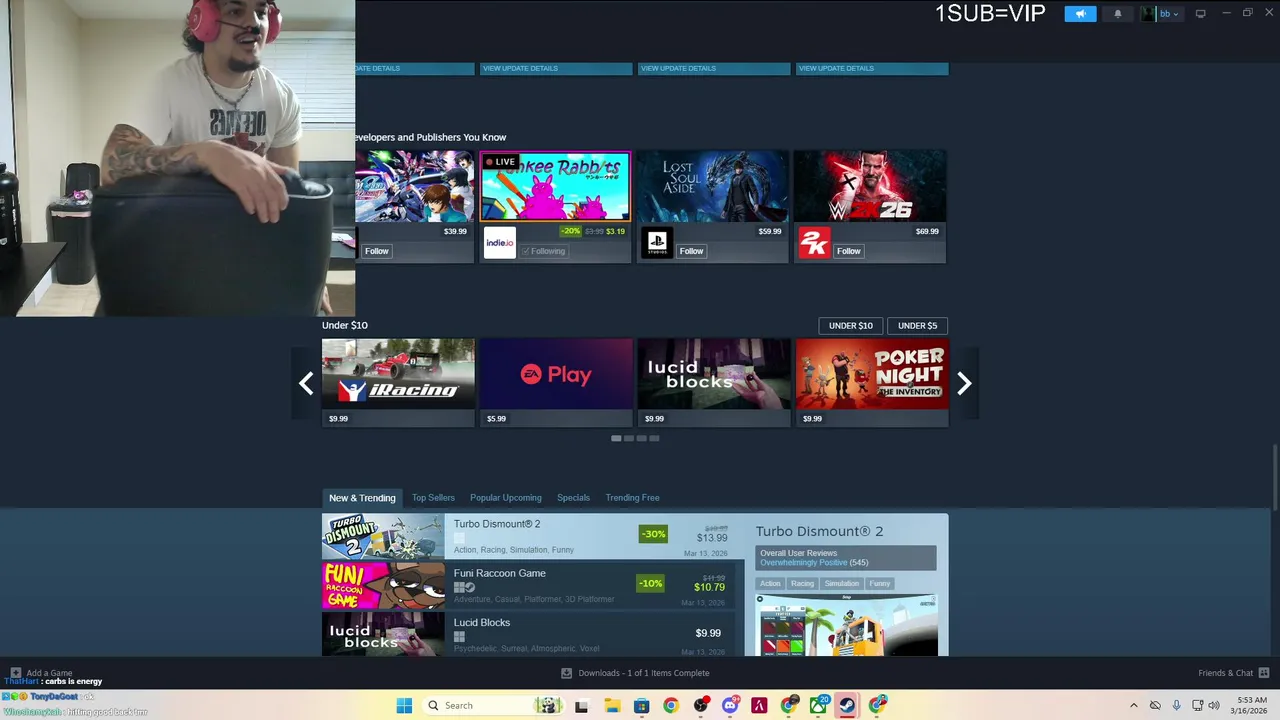
Task: Open the volume tray icon
Action: click(1214, 706)
